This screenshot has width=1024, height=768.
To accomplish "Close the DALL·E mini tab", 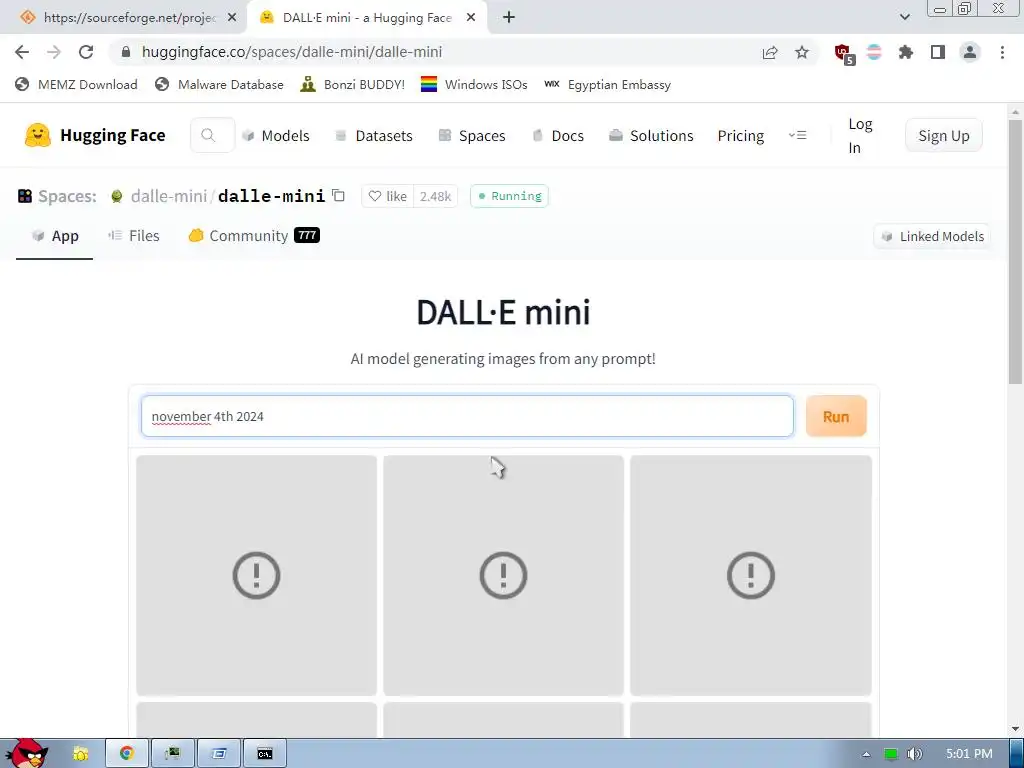I will tap(471, 18).
